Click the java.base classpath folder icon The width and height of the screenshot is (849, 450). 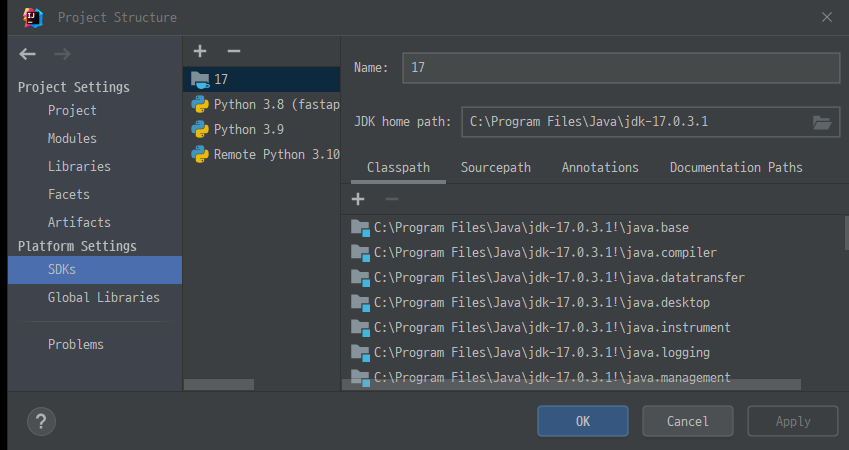pyautogui.click(x=360, y=228)
